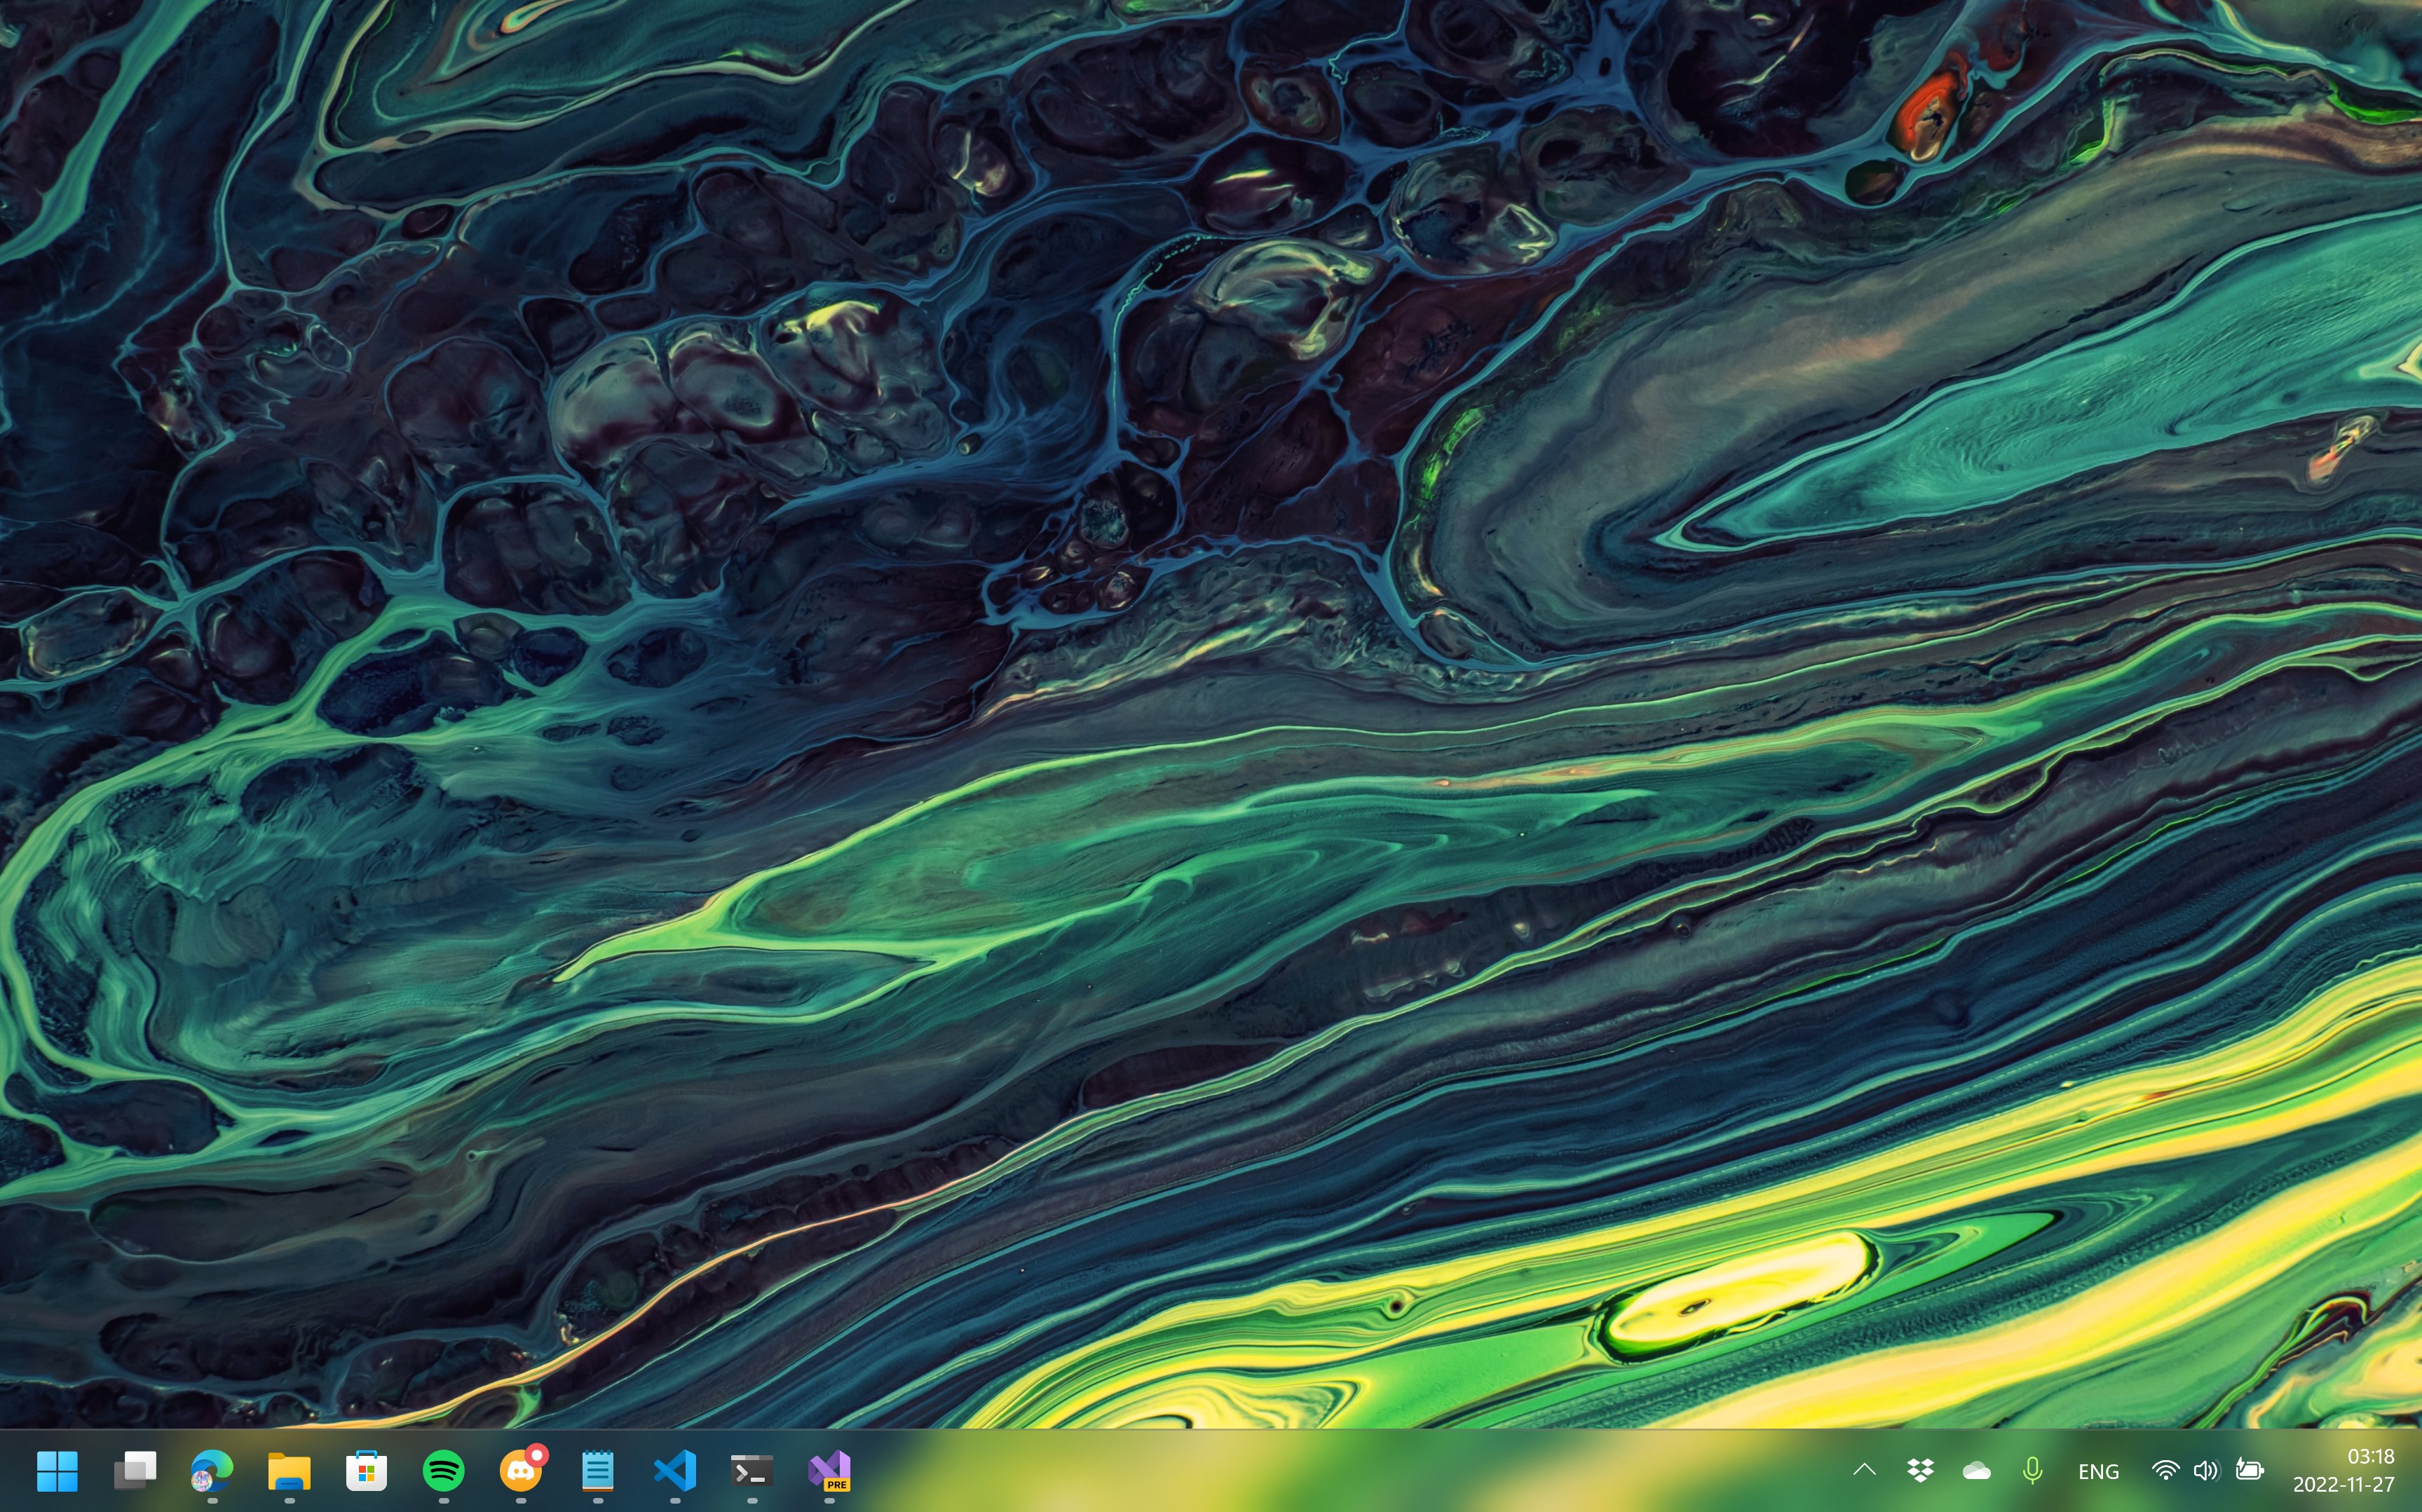Launch Spotify from the taskbar
The width and height of the screenshot is (2422, 1512).
click(443, 1470)
